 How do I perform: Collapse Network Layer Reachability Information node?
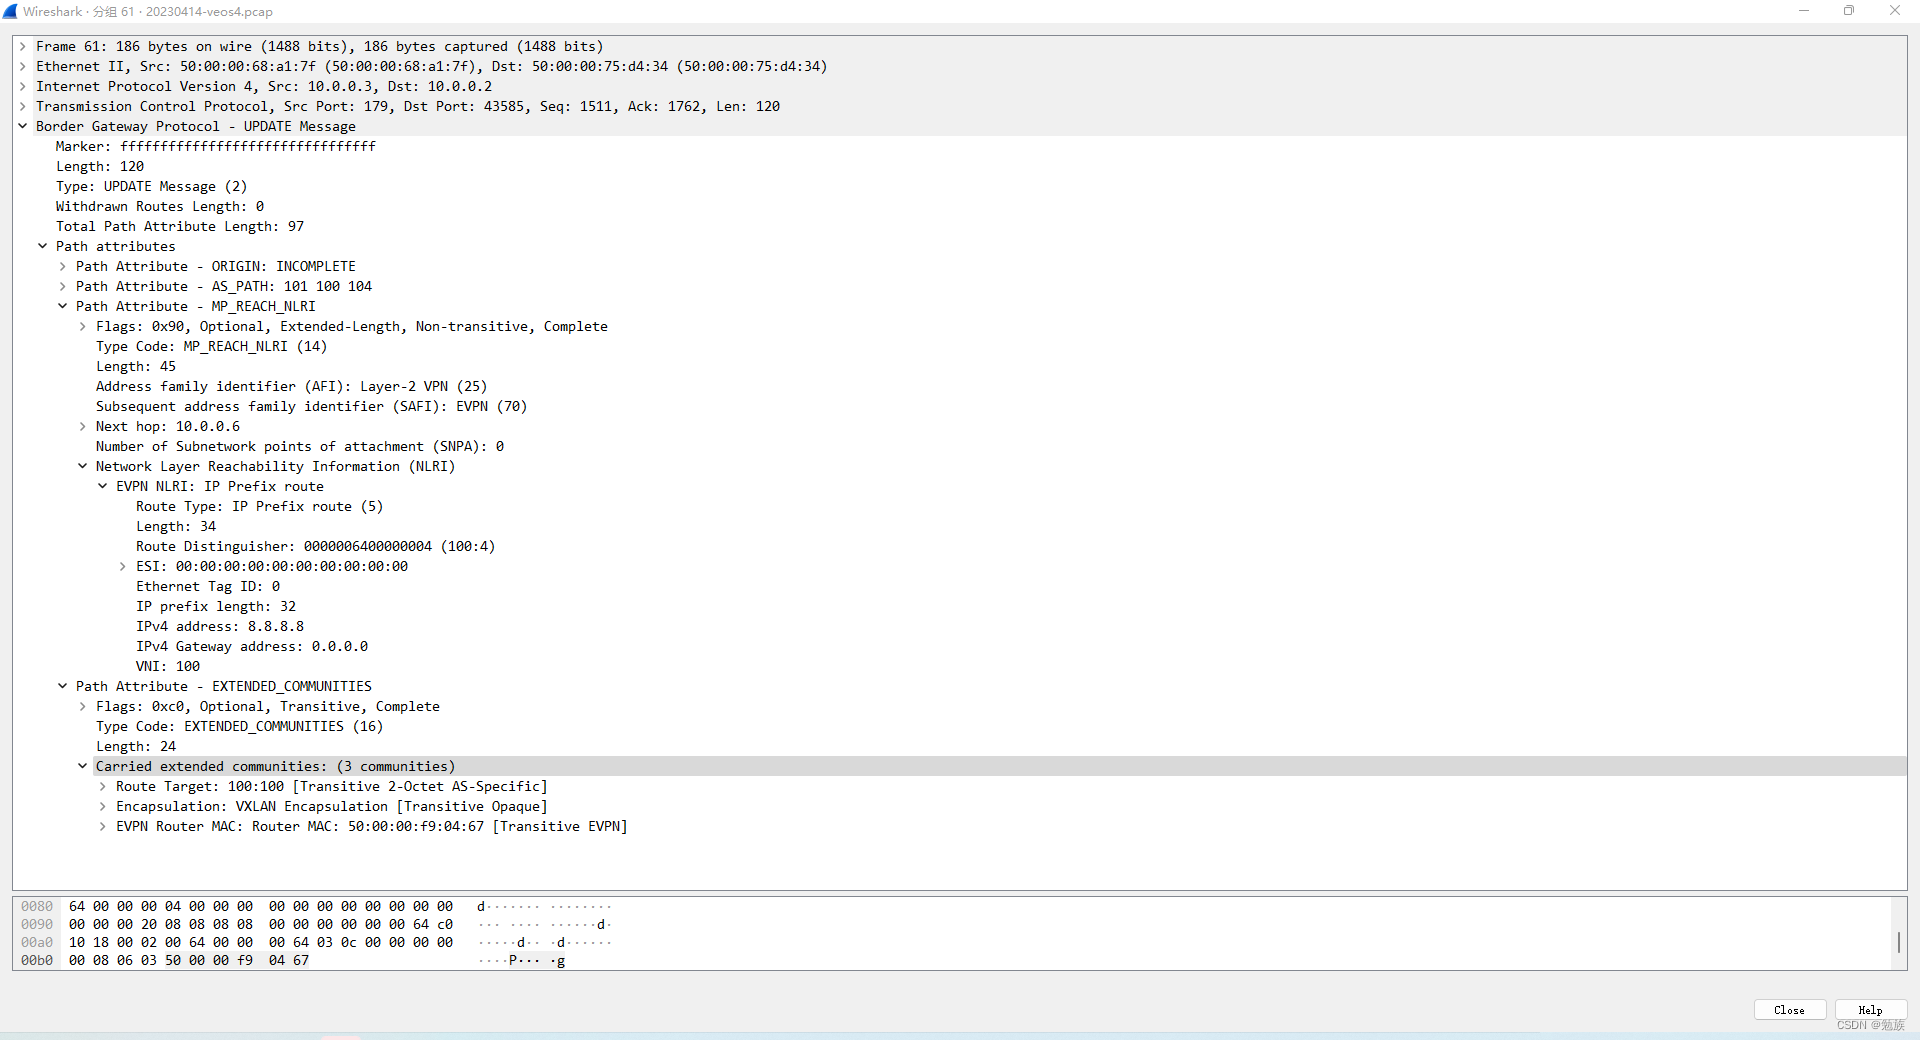point(82,466)
